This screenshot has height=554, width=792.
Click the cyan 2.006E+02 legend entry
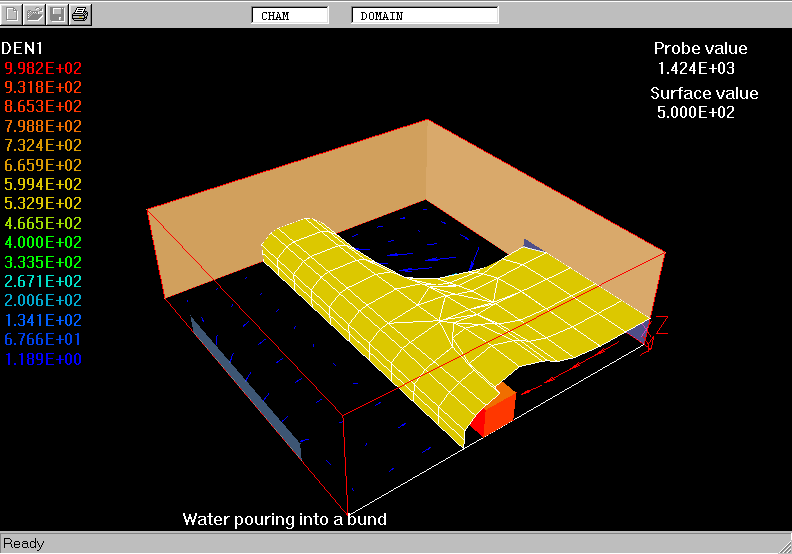[x=43, y=301]
